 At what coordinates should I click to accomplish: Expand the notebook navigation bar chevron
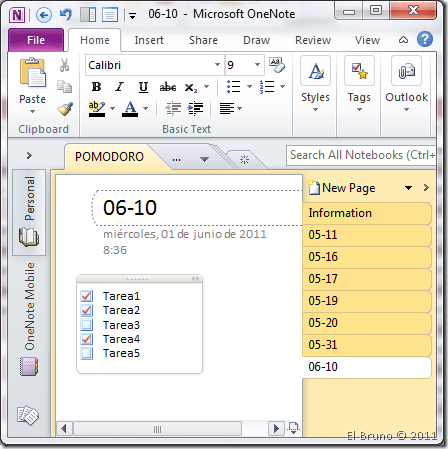coord(29,155)
